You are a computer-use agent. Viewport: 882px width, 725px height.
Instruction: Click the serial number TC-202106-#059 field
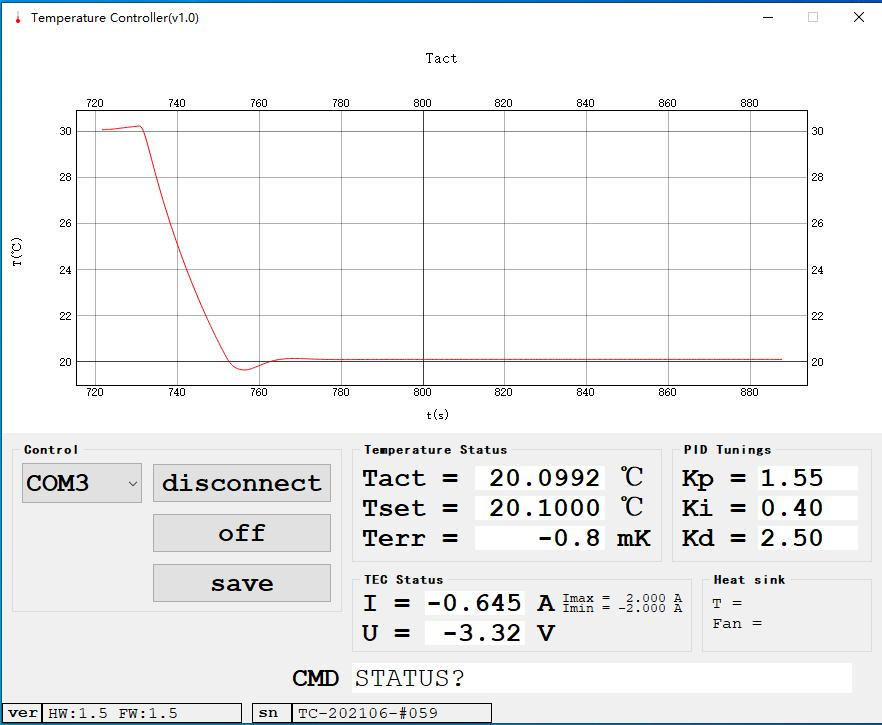click(391, 713)
